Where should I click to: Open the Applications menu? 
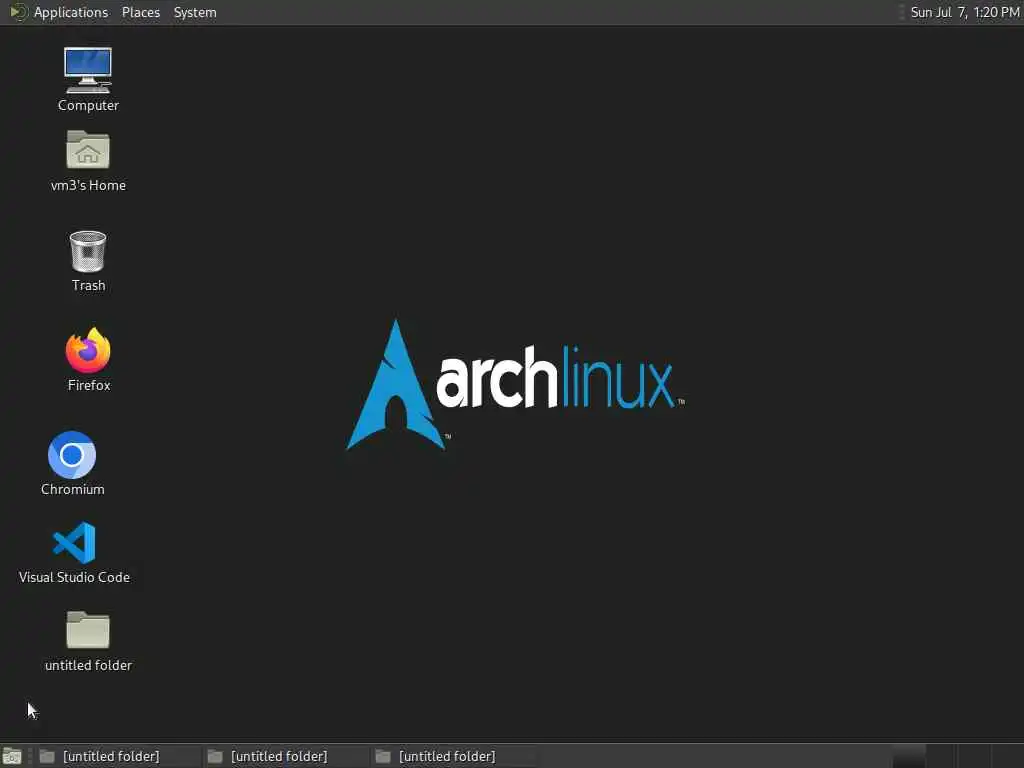(71, 12)
